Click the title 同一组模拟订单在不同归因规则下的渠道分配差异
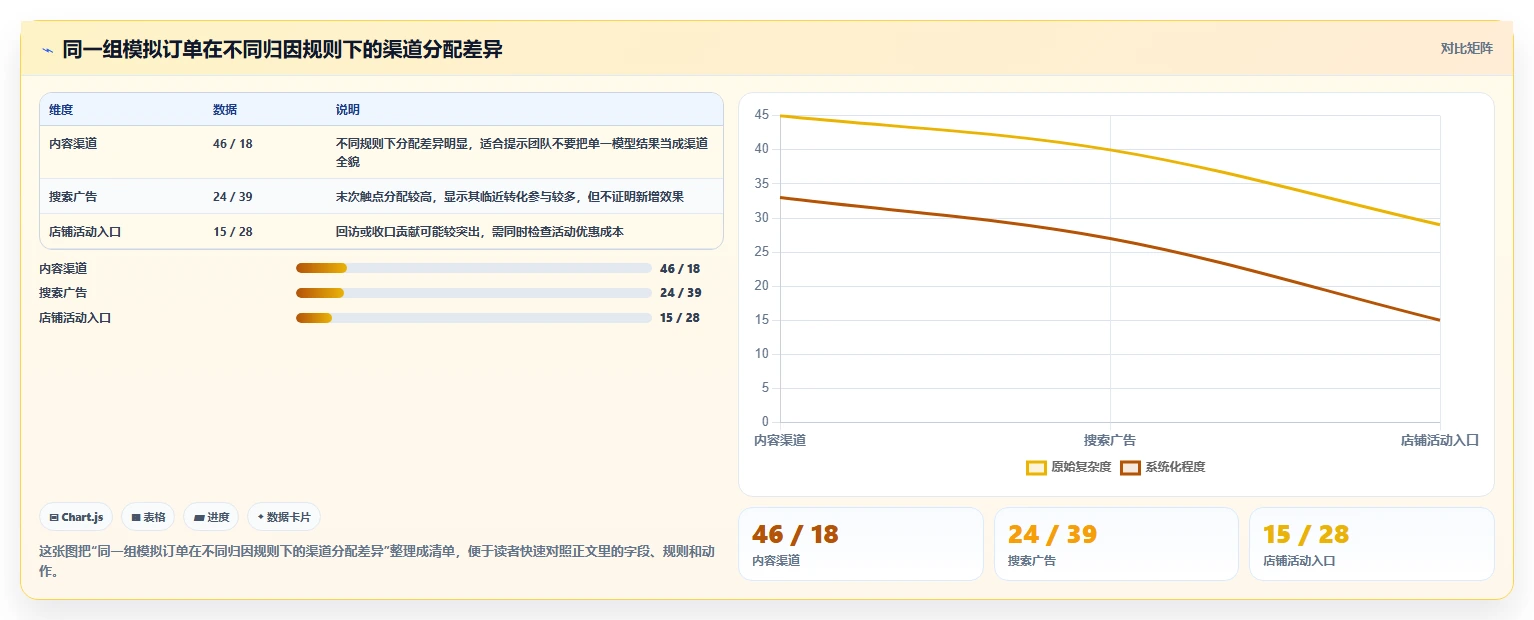The height and width of the screenshot is (620, 1534). tap(282, 50)
